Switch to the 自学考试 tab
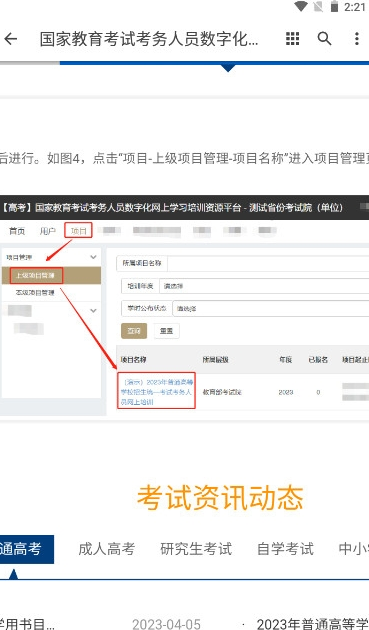This screenshot has height=630, width=369. pyautogui.click(x=285, y=549)
